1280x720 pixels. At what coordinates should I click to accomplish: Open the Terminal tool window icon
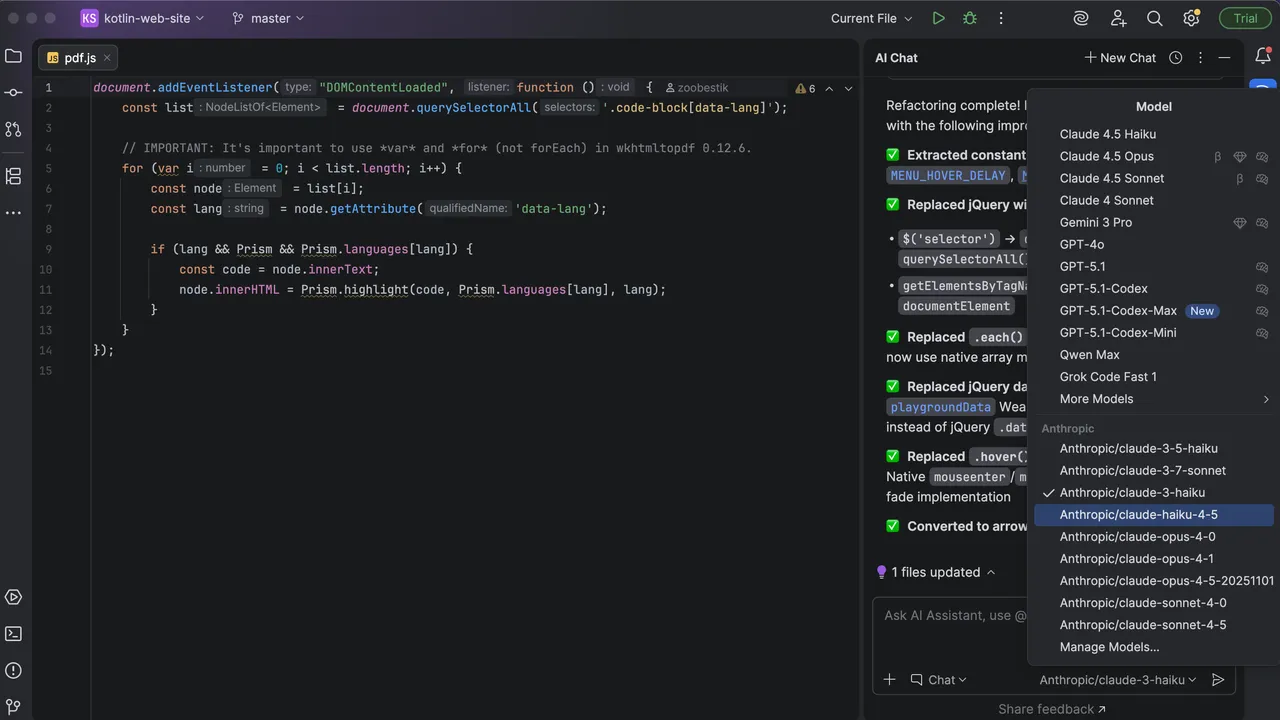coord(13,633)
